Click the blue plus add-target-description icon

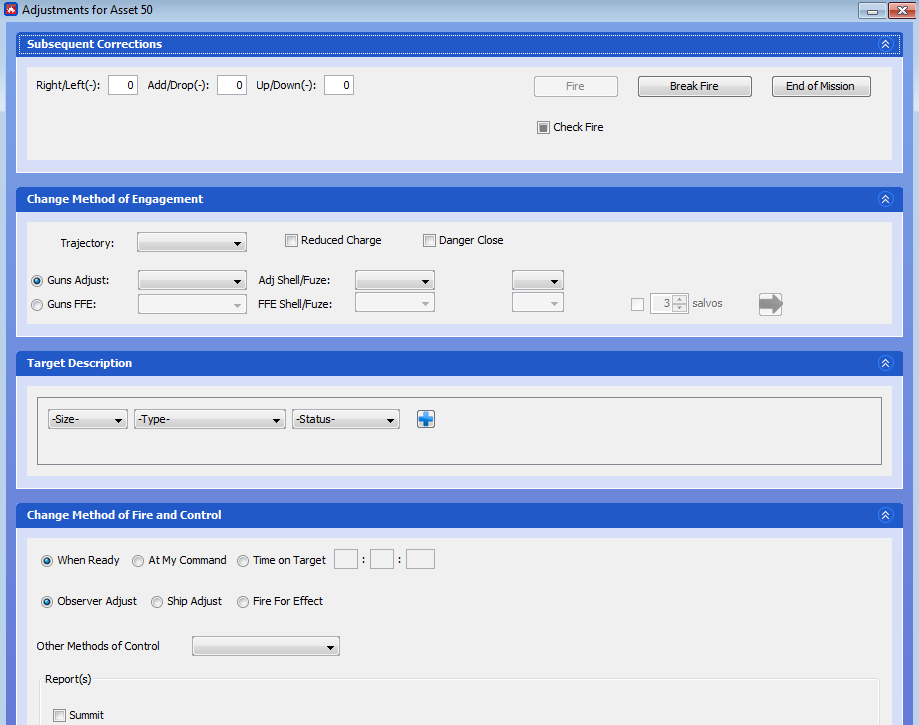click(426, 419)
